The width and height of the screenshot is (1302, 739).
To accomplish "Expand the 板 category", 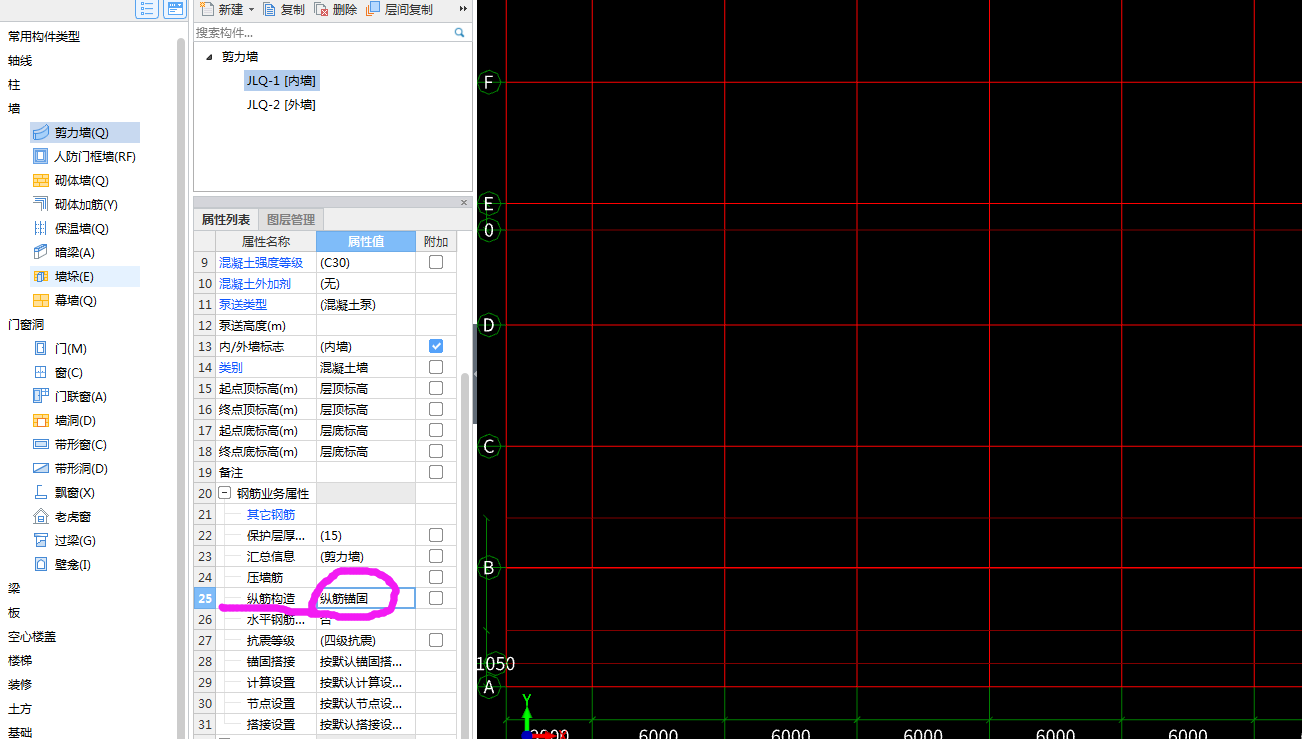I will tap(14, 612).
